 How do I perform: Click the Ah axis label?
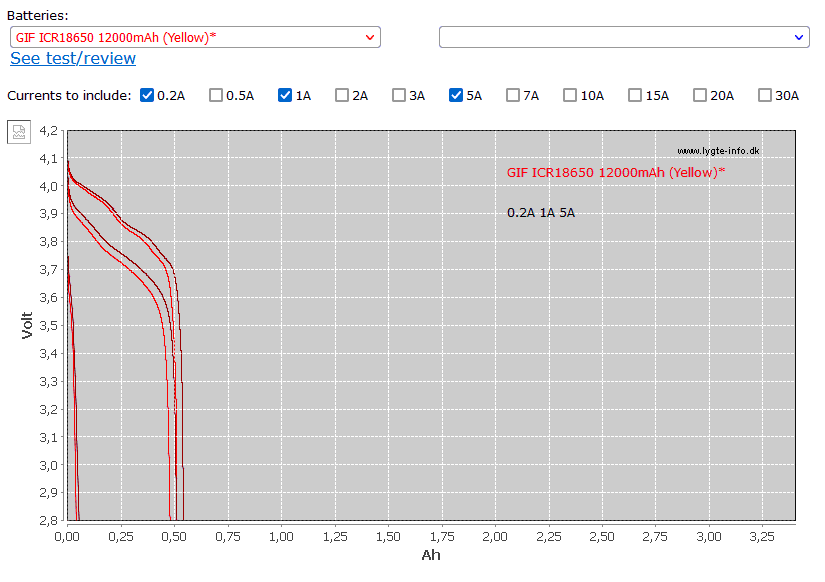pos(431,555)
